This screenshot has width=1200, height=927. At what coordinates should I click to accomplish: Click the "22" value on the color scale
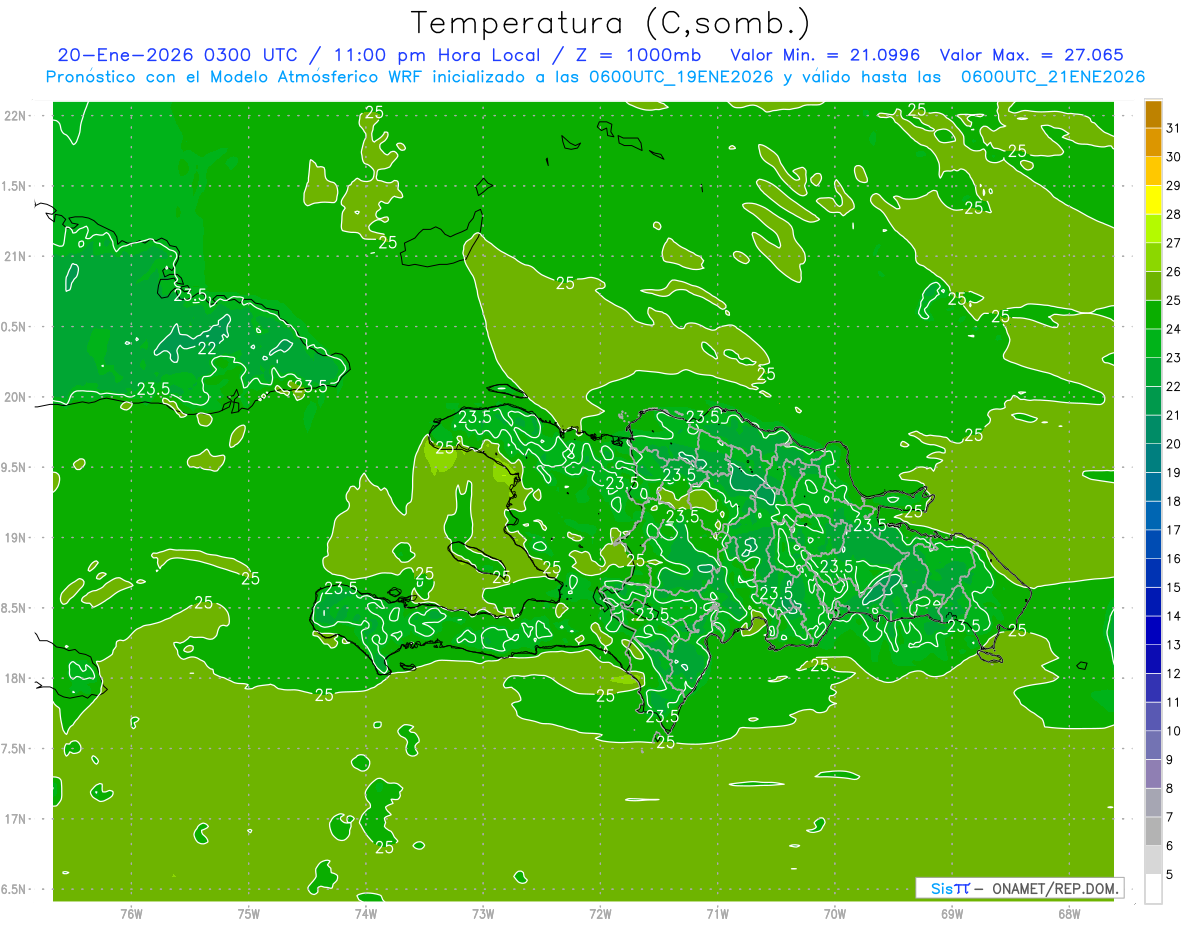(x=1174, y=386)
